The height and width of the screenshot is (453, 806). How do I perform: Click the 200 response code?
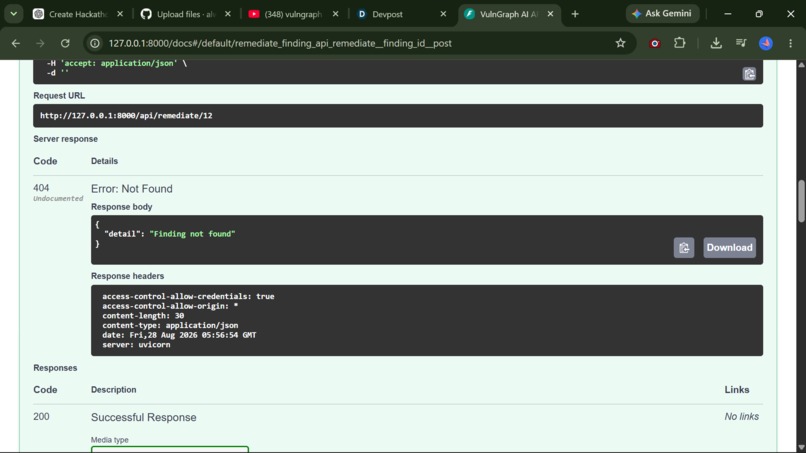tap(41, 416)
